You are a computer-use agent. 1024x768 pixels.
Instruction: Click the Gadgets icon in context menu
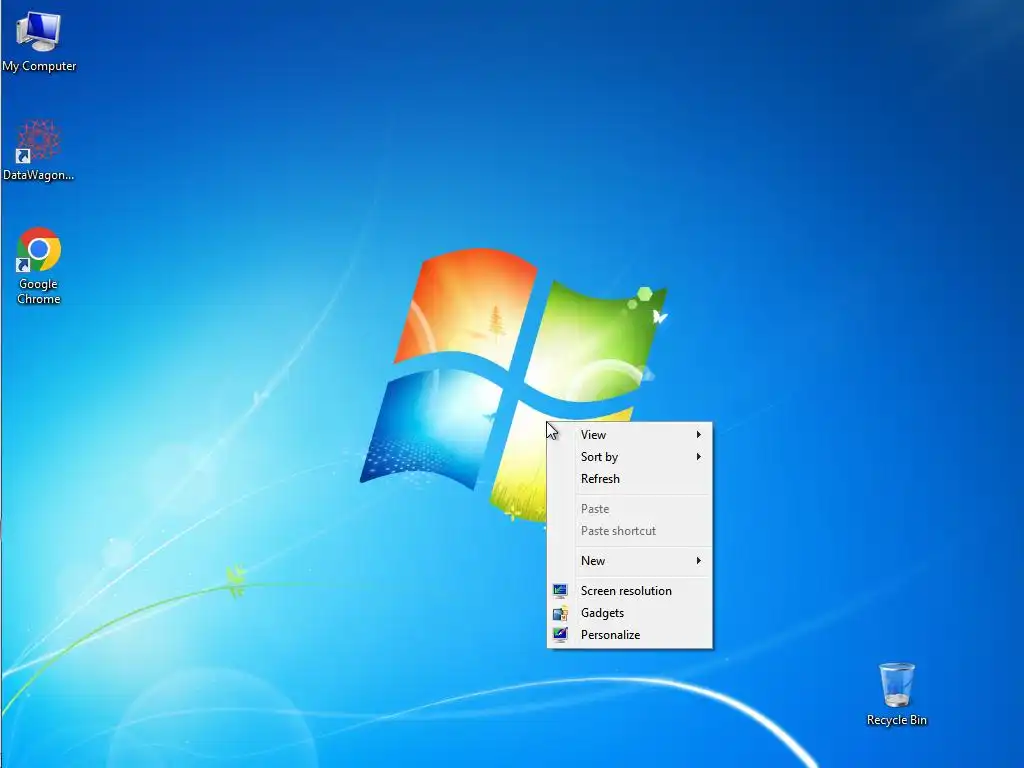pos(560,613)
